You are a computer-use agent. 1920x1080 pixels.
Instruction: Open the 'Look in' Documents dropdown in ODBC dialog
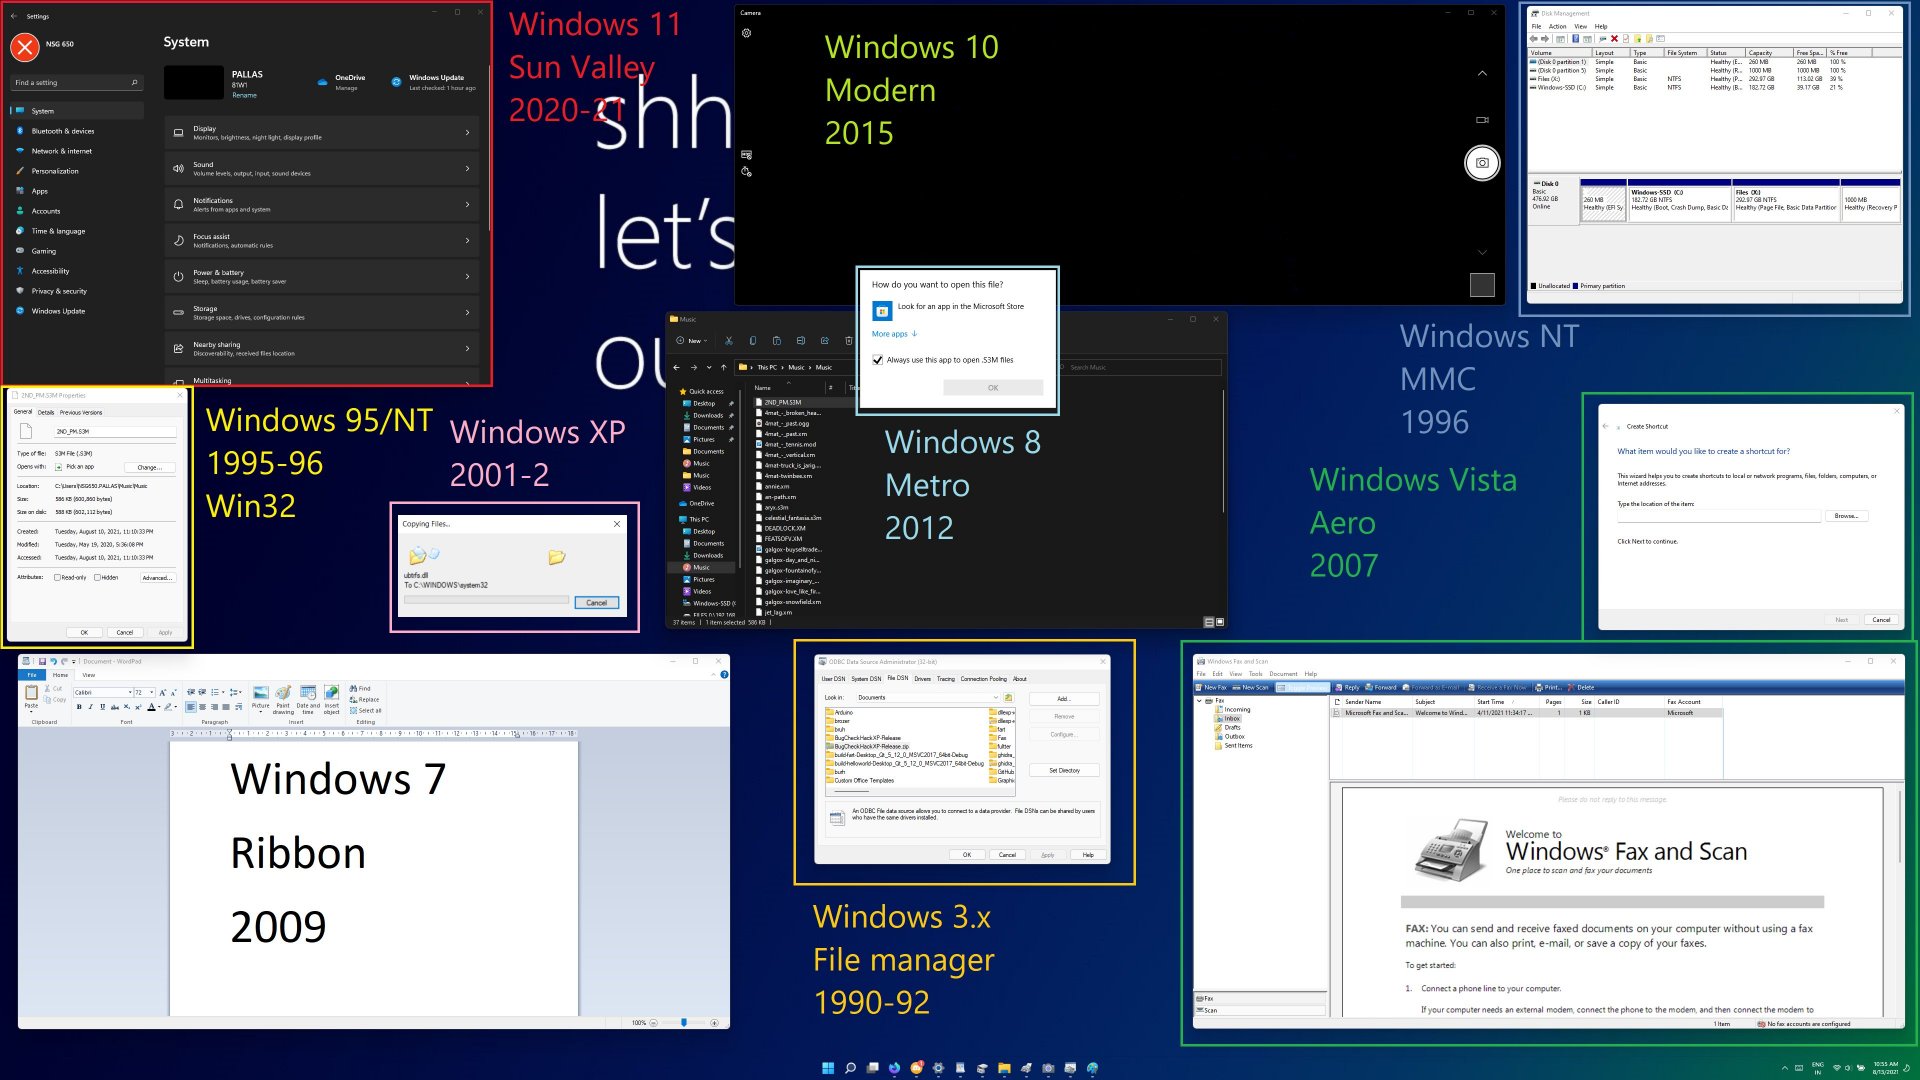(995, 698)
